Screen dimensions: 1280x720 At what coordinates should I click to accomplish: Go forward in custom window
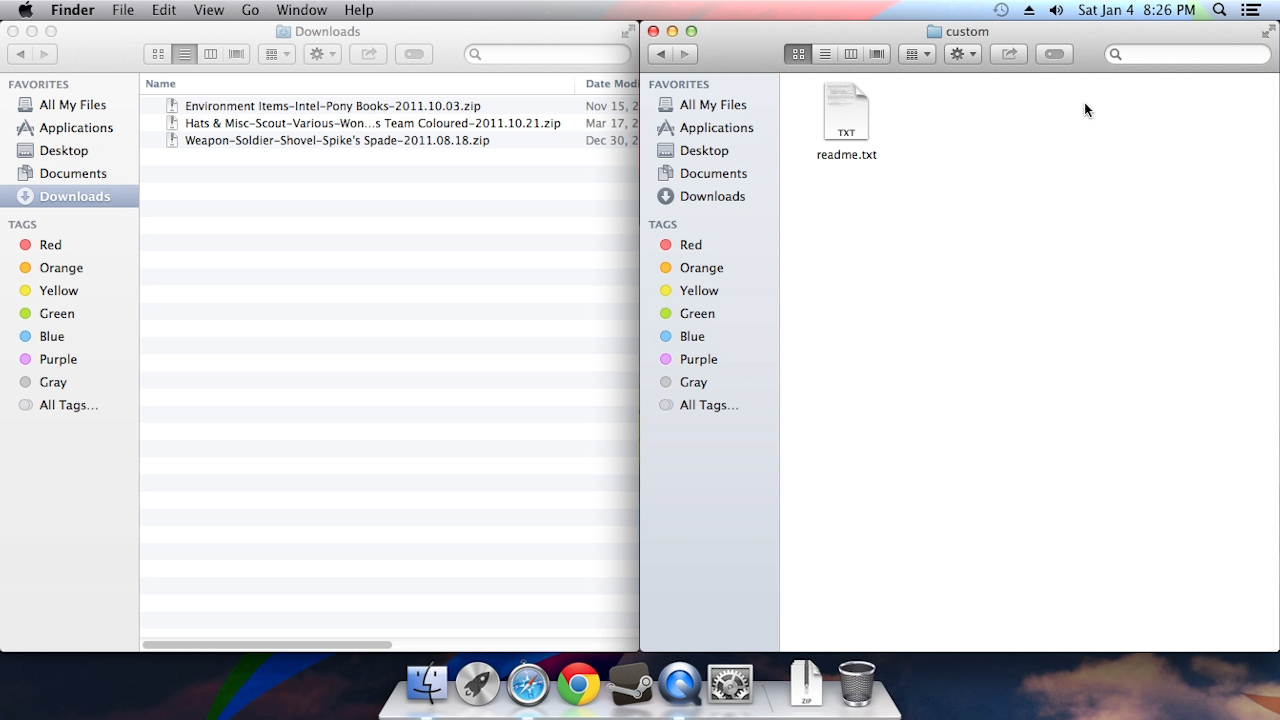685,54
